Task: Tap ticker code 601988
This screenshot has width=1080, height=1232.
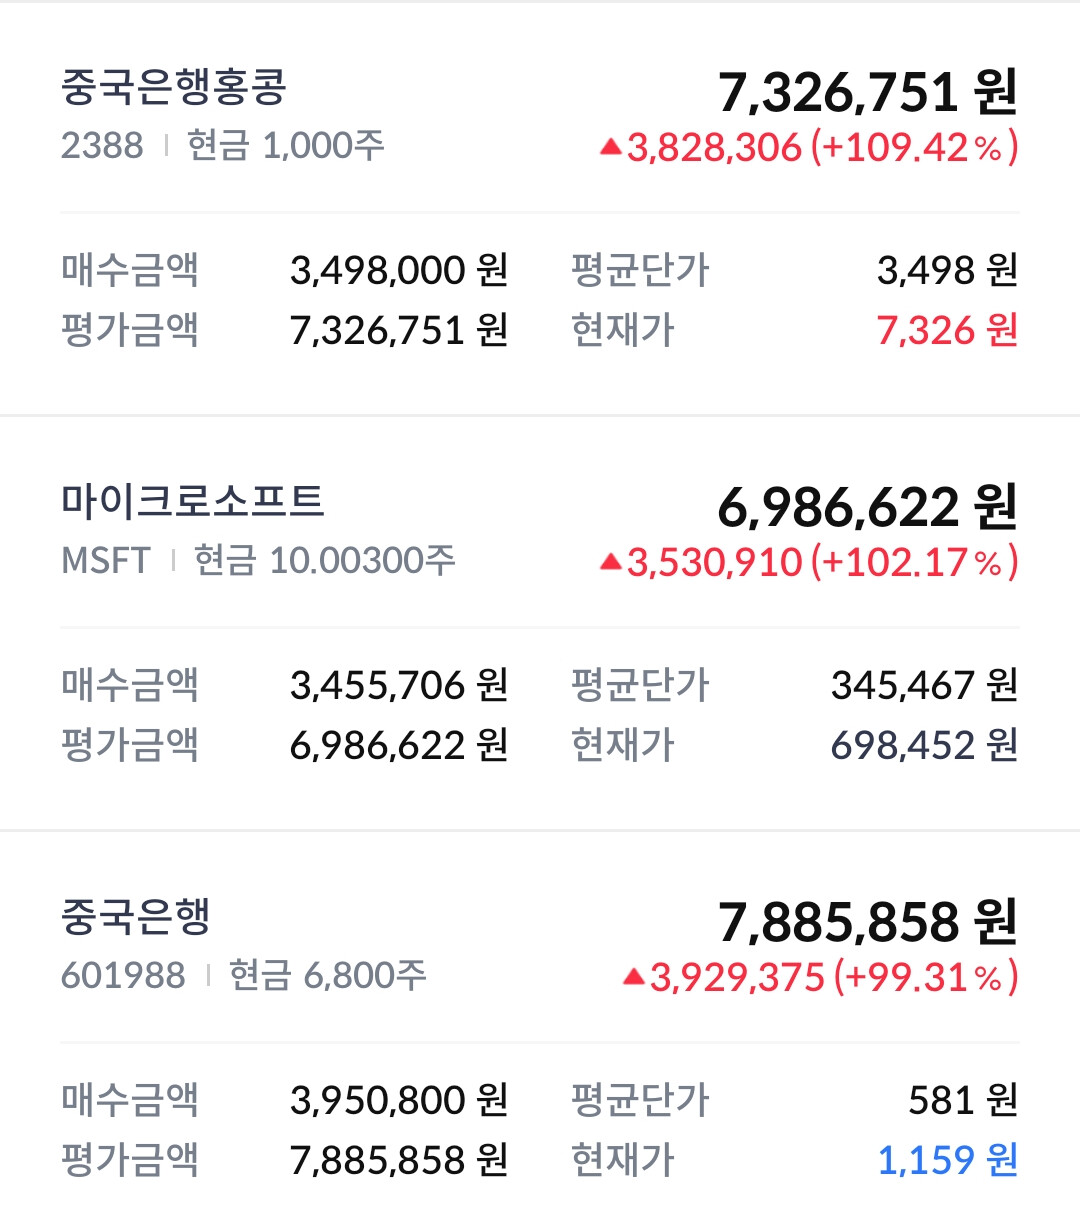Action: tap(123, 975)
